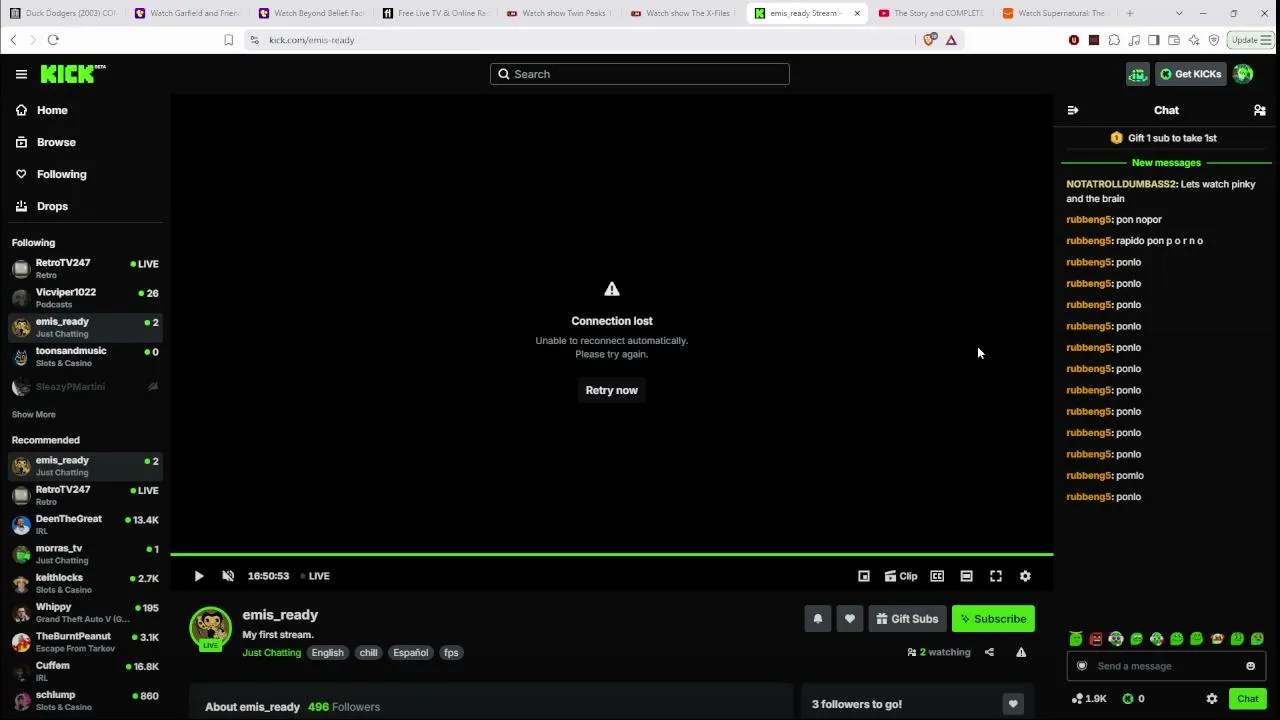Image resolution: width=1280 pixels, height=720 pixels.
Task: Open morras_tv recommended channel
Action: [85, 554]
